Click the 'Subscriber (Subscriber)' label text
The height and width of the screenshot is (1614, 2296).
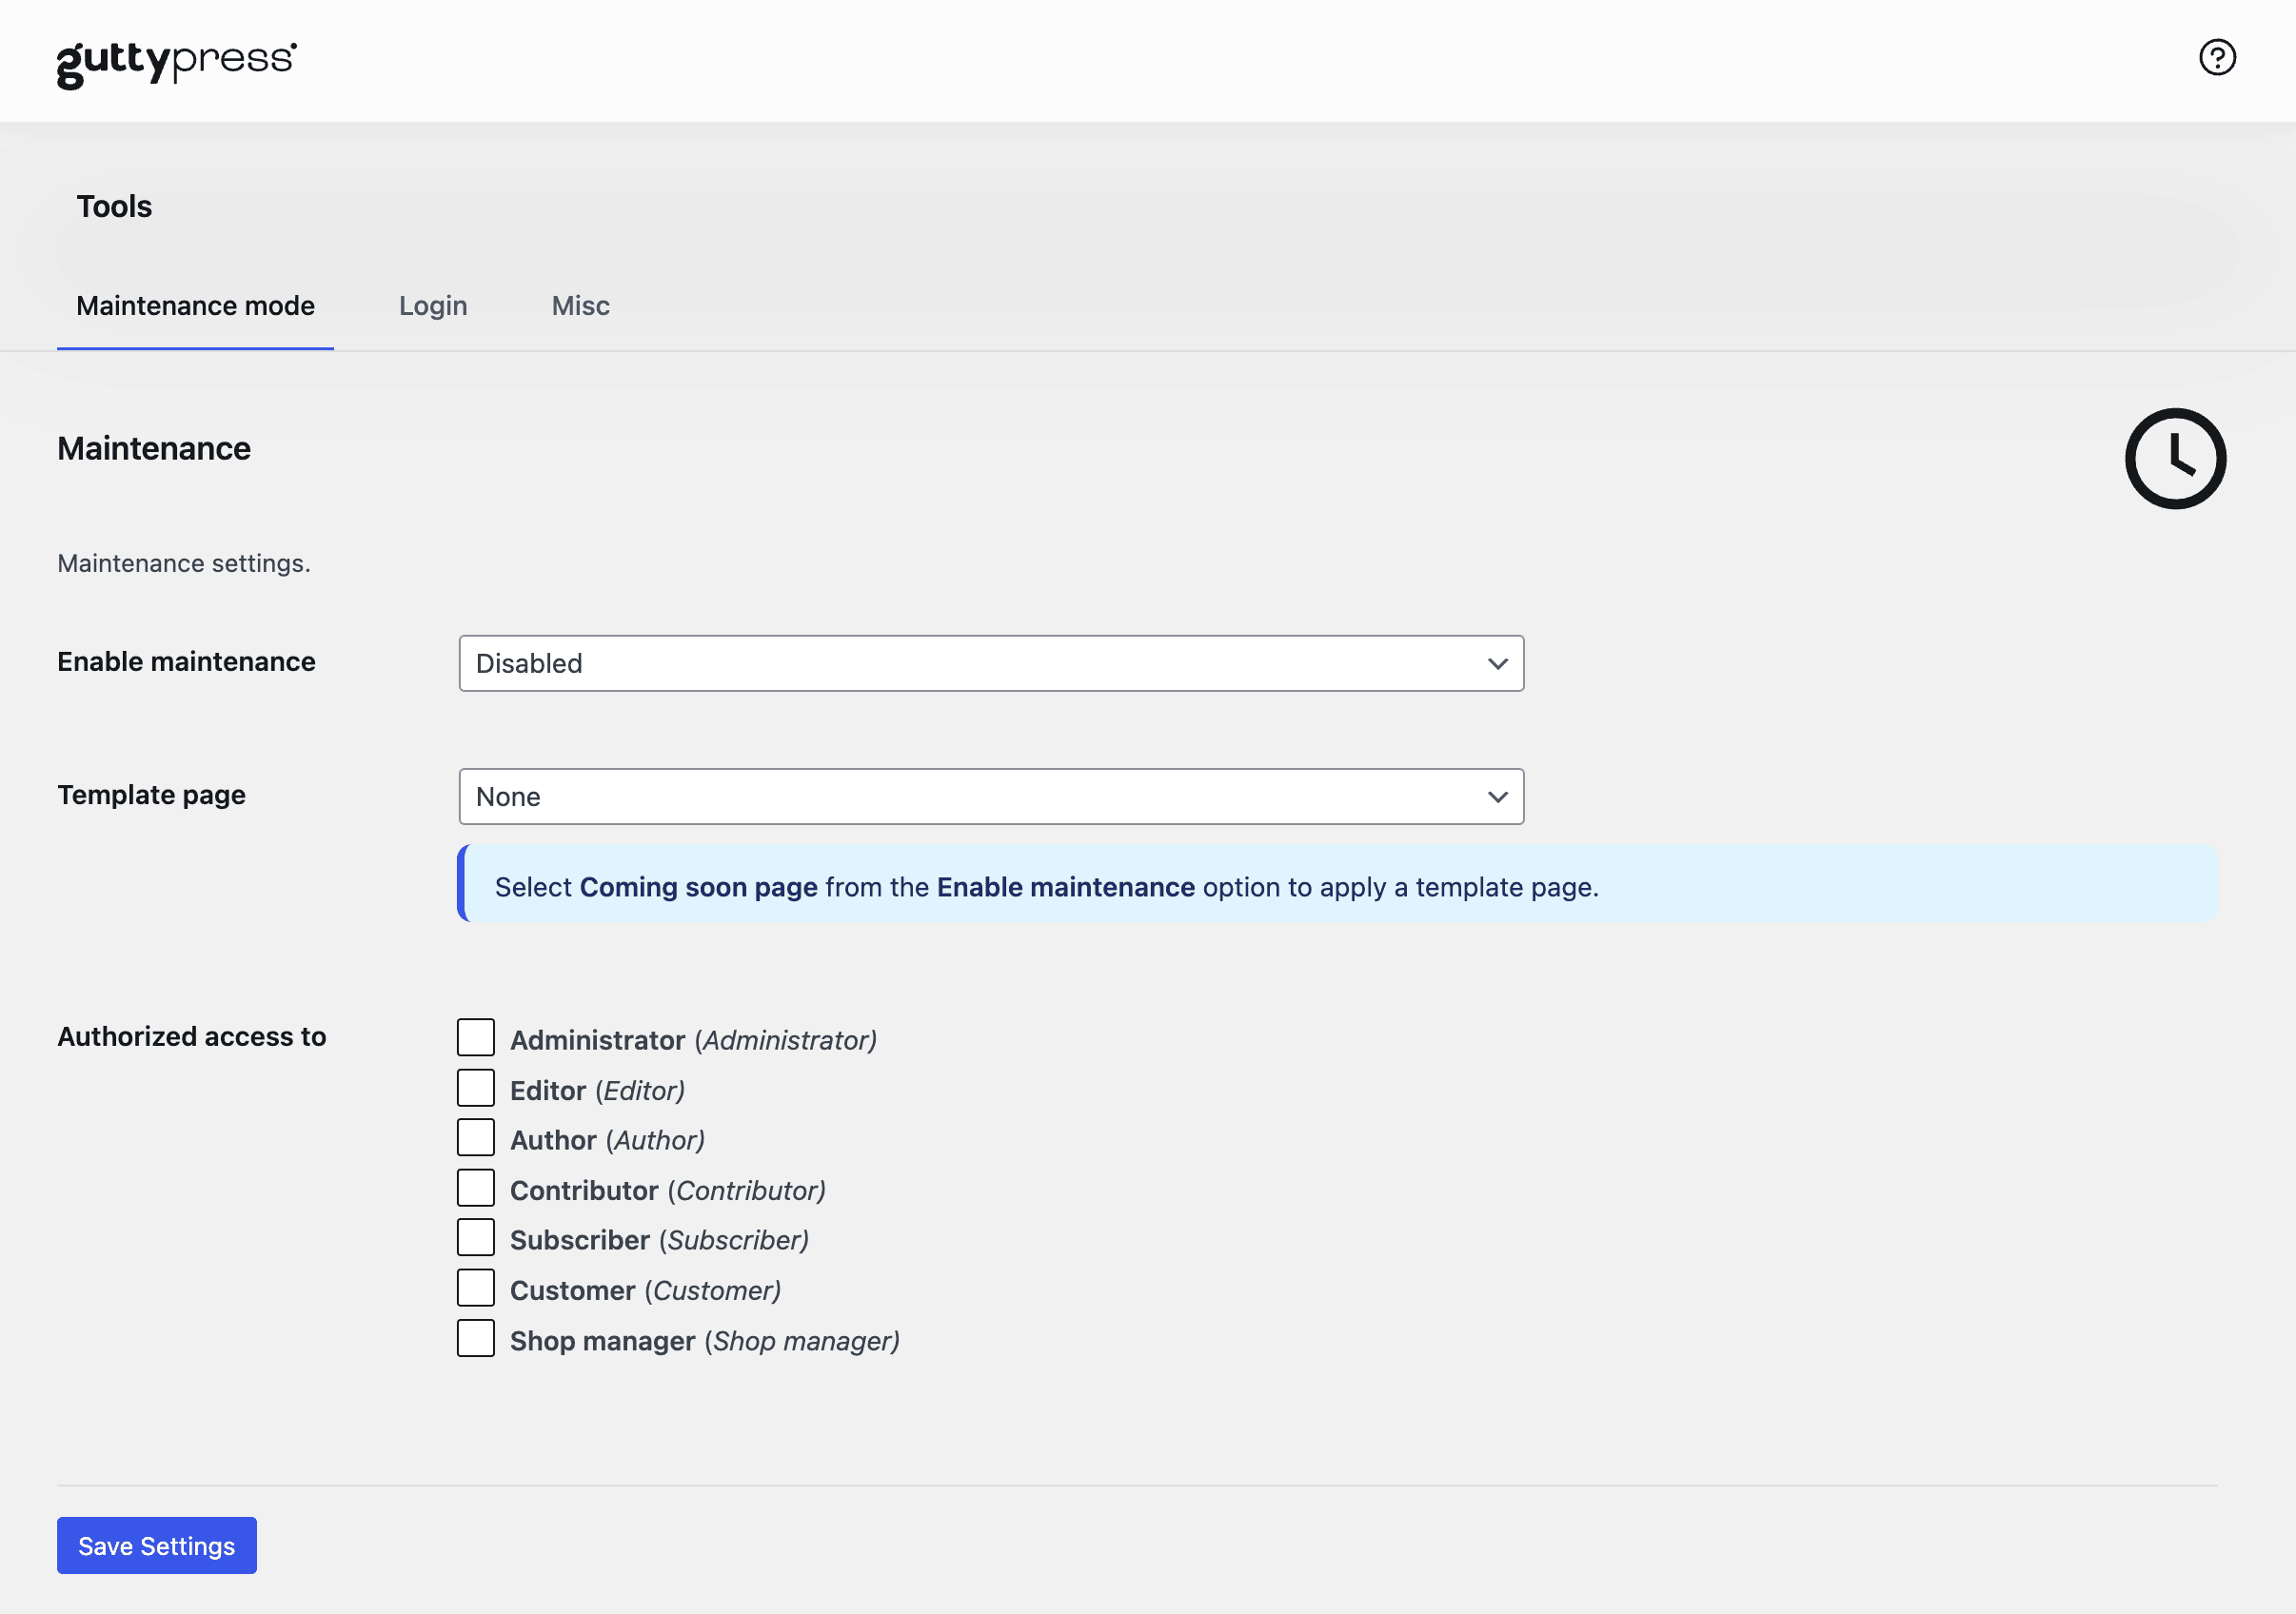659,1240
